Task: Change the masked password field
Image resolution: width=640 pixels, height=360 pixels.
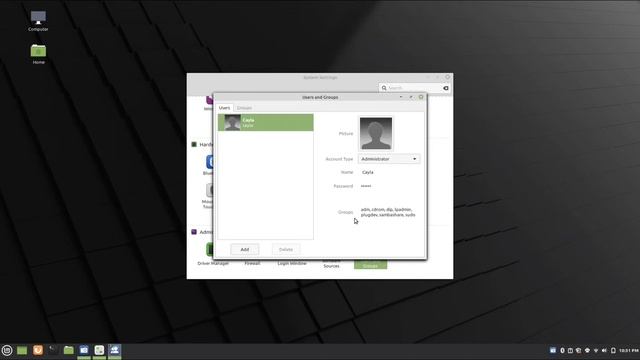Action: [x=366, y=186]
